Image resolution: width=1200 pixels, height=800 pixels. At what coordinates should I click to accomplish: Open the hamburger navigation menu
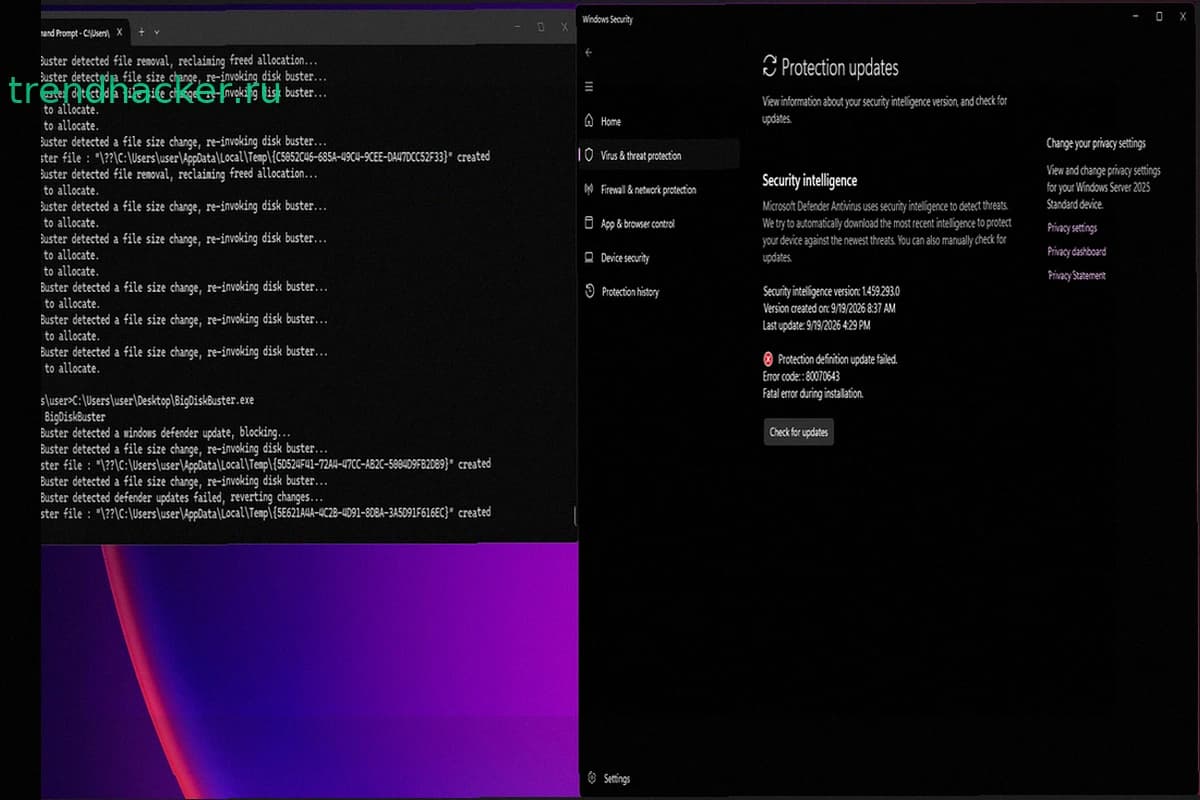[x=589, y=87]
